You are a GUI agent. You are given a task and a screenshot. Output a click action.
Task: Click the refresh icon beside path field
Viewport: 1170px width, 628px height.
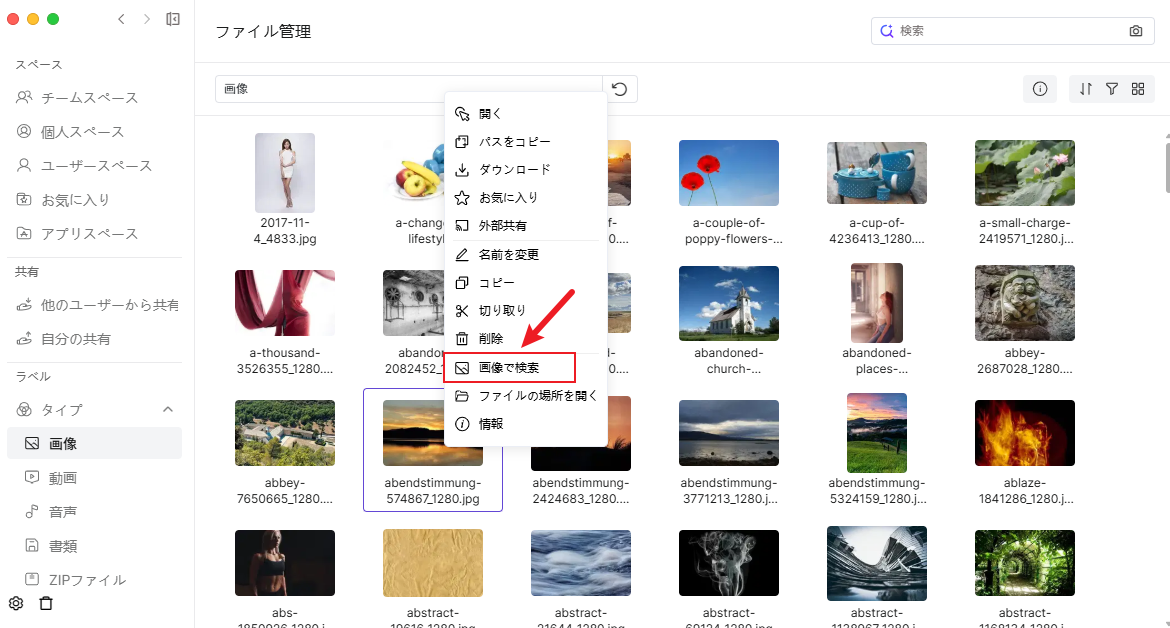620,89
